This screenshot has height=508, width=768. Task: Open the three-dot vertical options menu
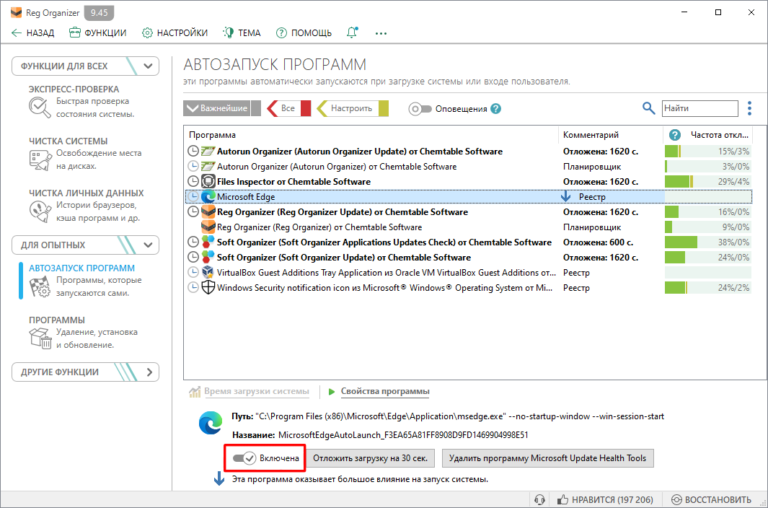point(750,108)
